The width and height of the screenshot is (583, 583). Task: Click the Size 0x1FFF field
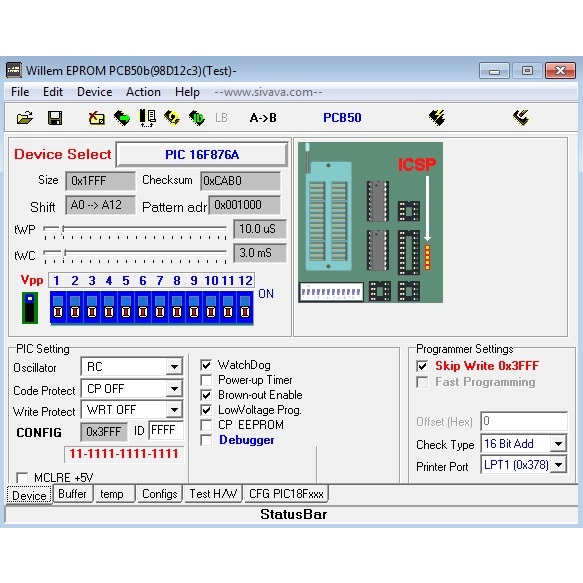(100, 181)
